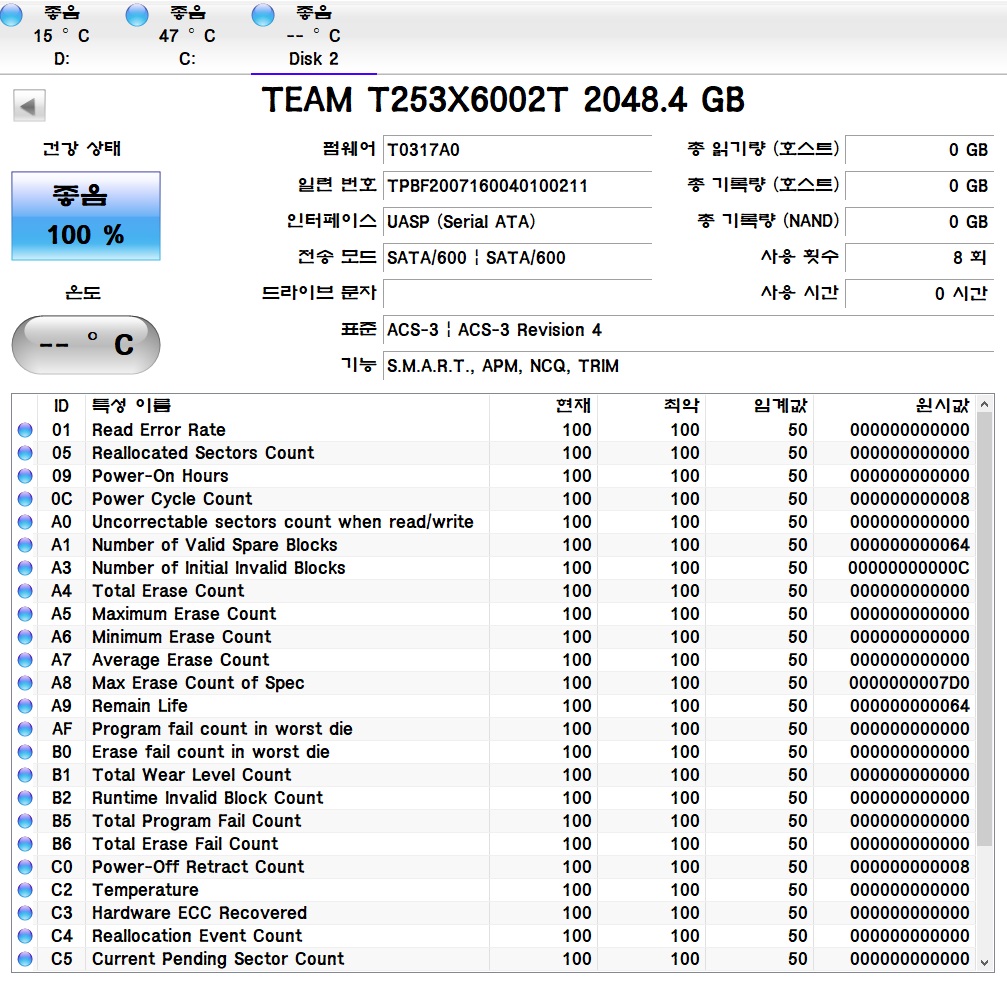This screenshot has height=985, width=1007.
Task: Click the status dot for Number of Valid Spare Blocks
Action: point(25,545)
